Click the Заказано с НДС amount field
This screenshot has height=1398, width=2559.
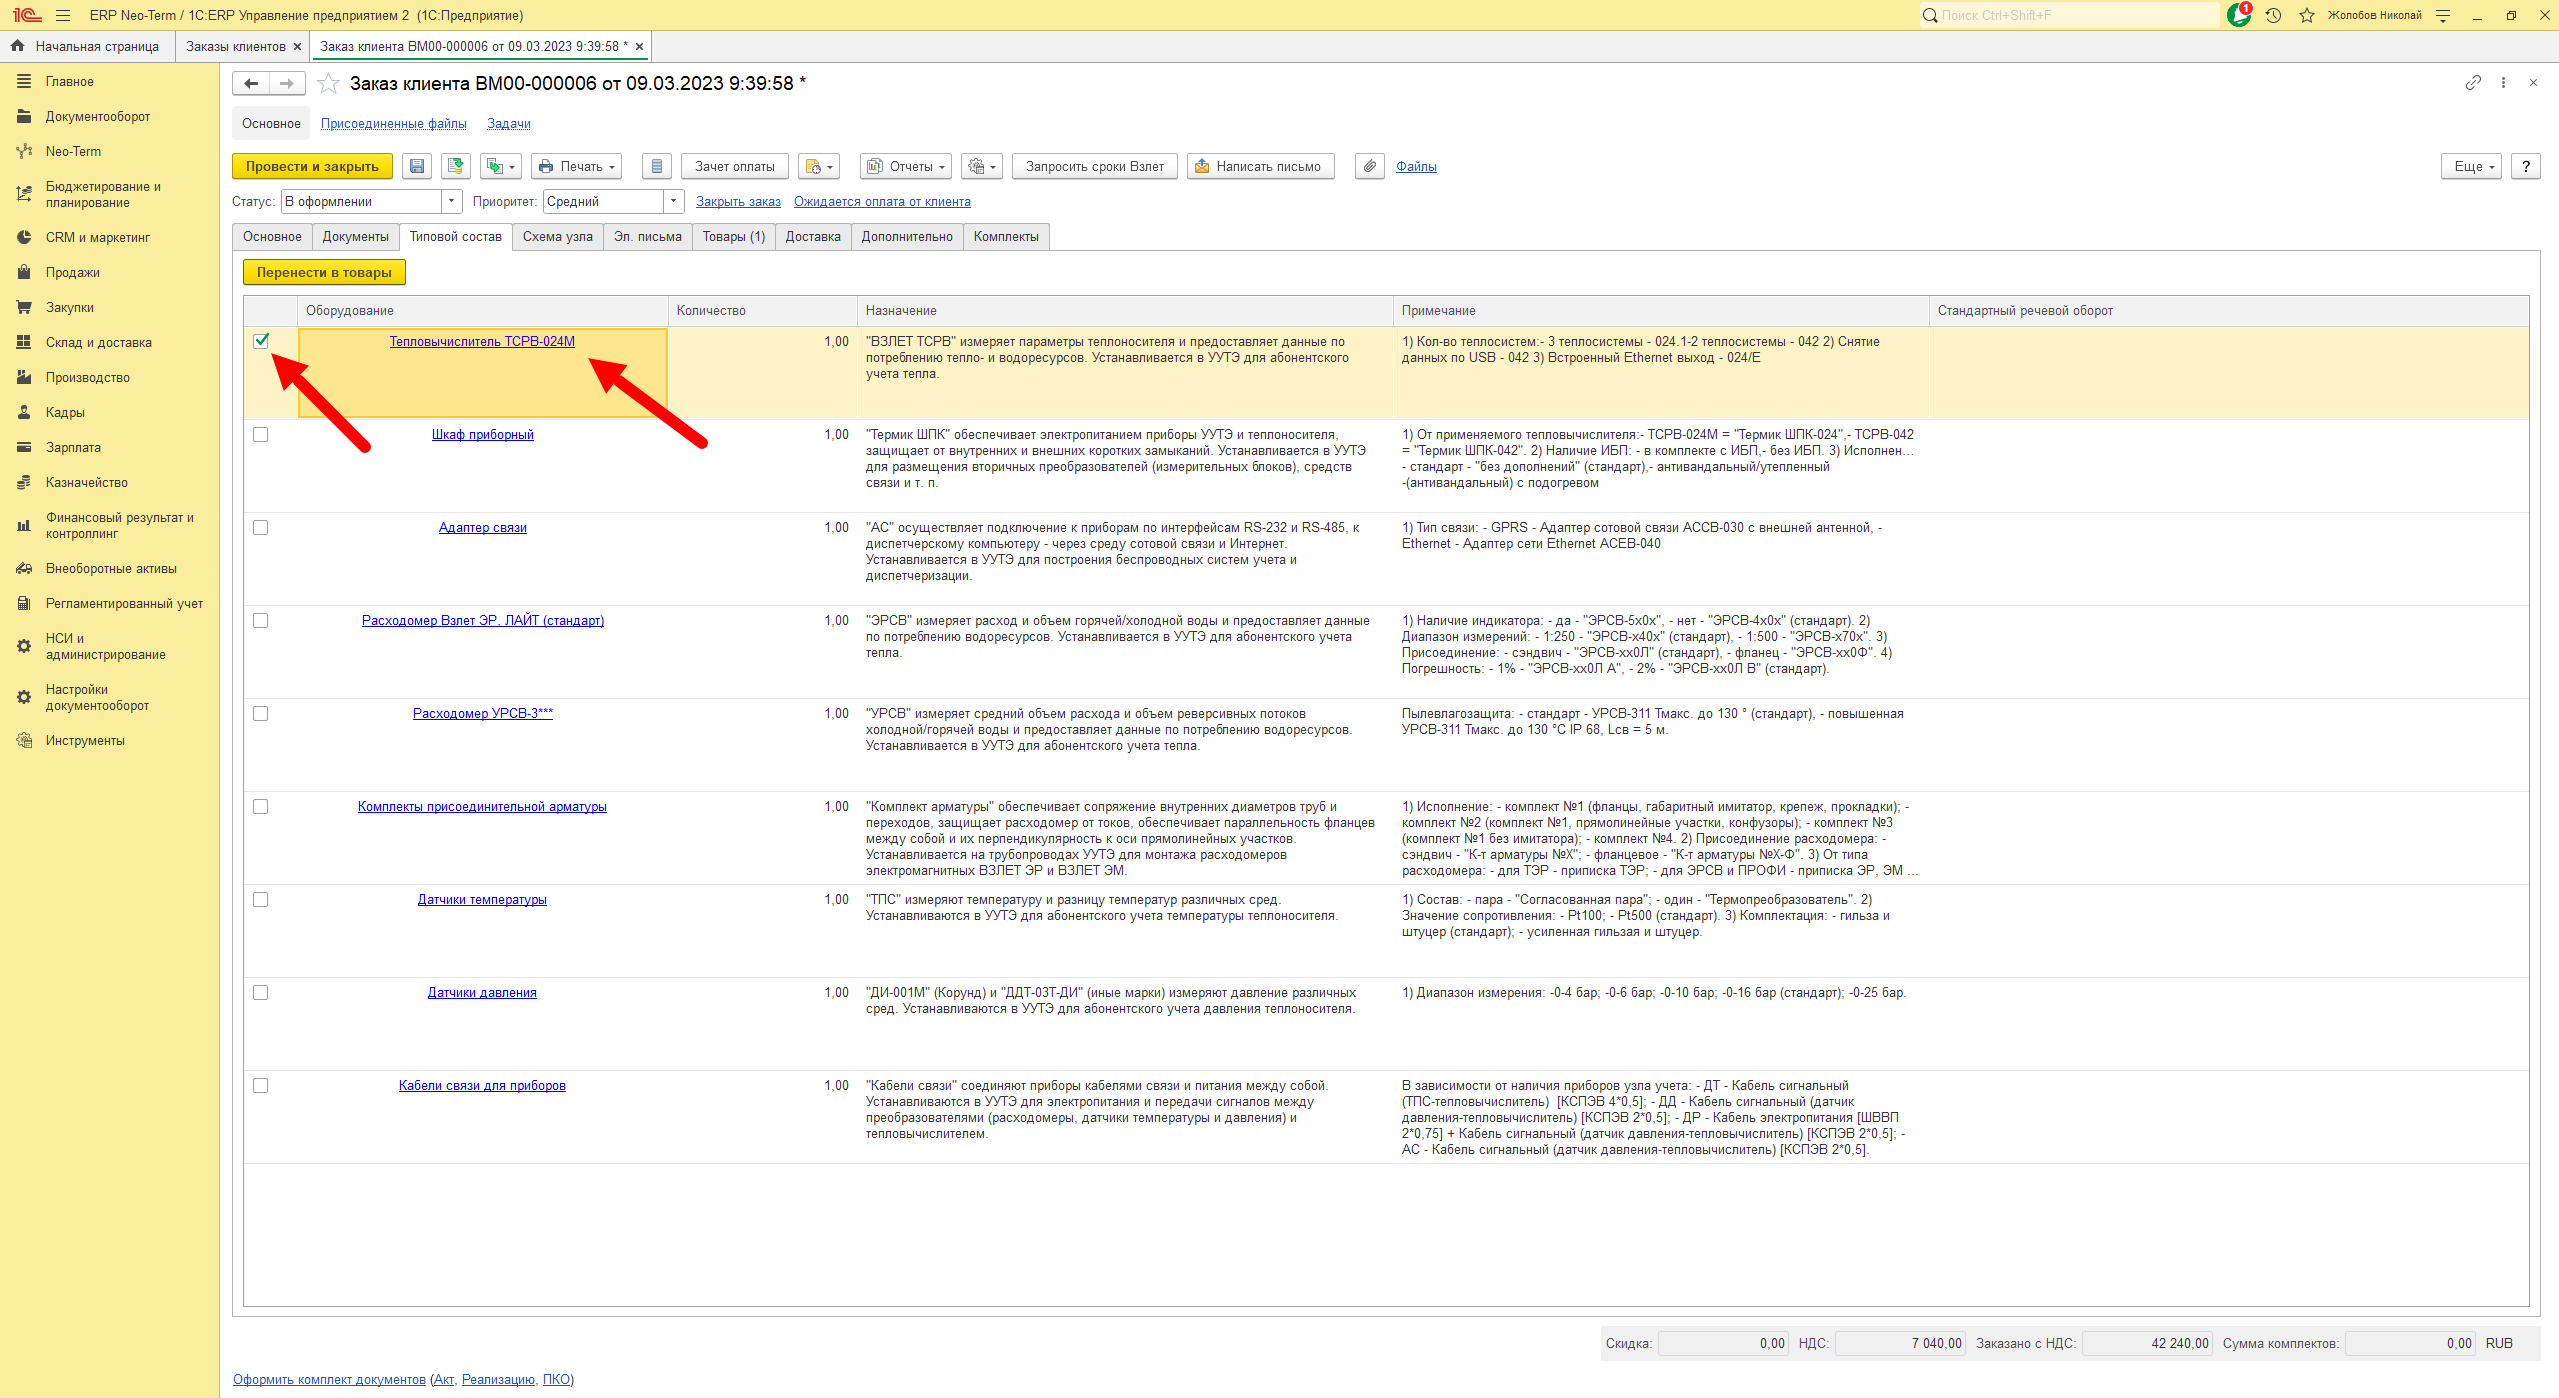coord(2147,1343)
